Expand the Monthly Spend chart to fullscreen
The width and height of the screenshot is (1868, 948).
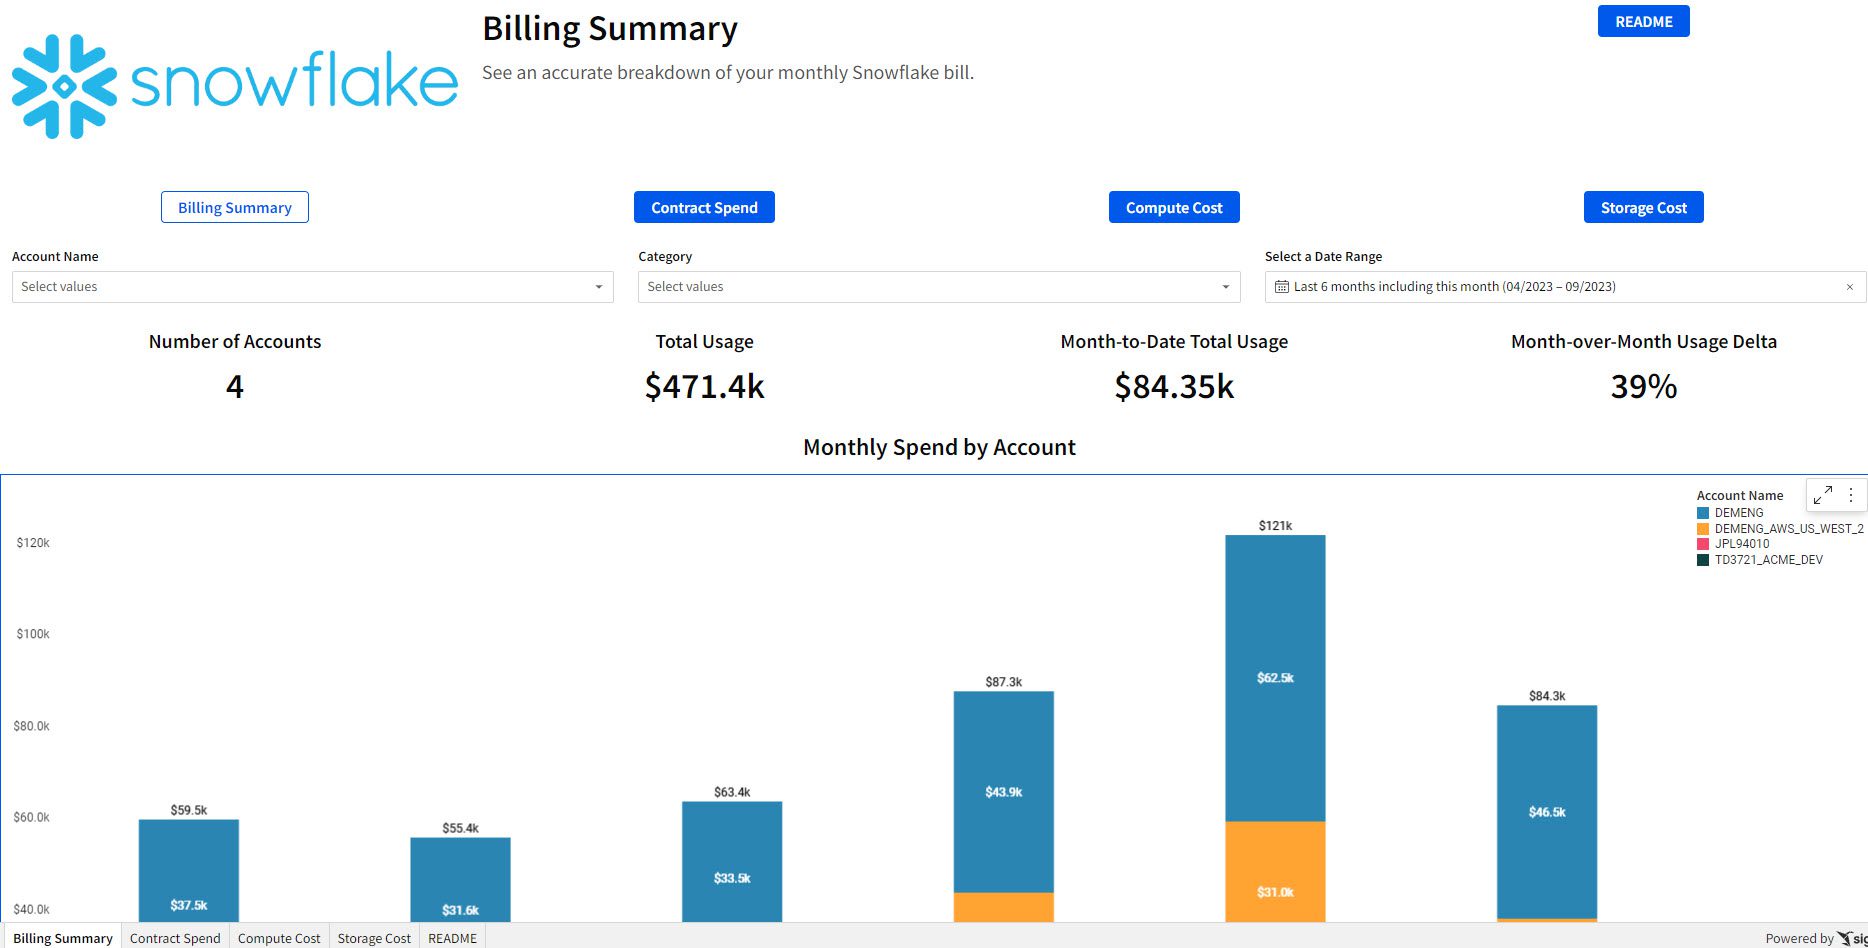[1823, 494]
